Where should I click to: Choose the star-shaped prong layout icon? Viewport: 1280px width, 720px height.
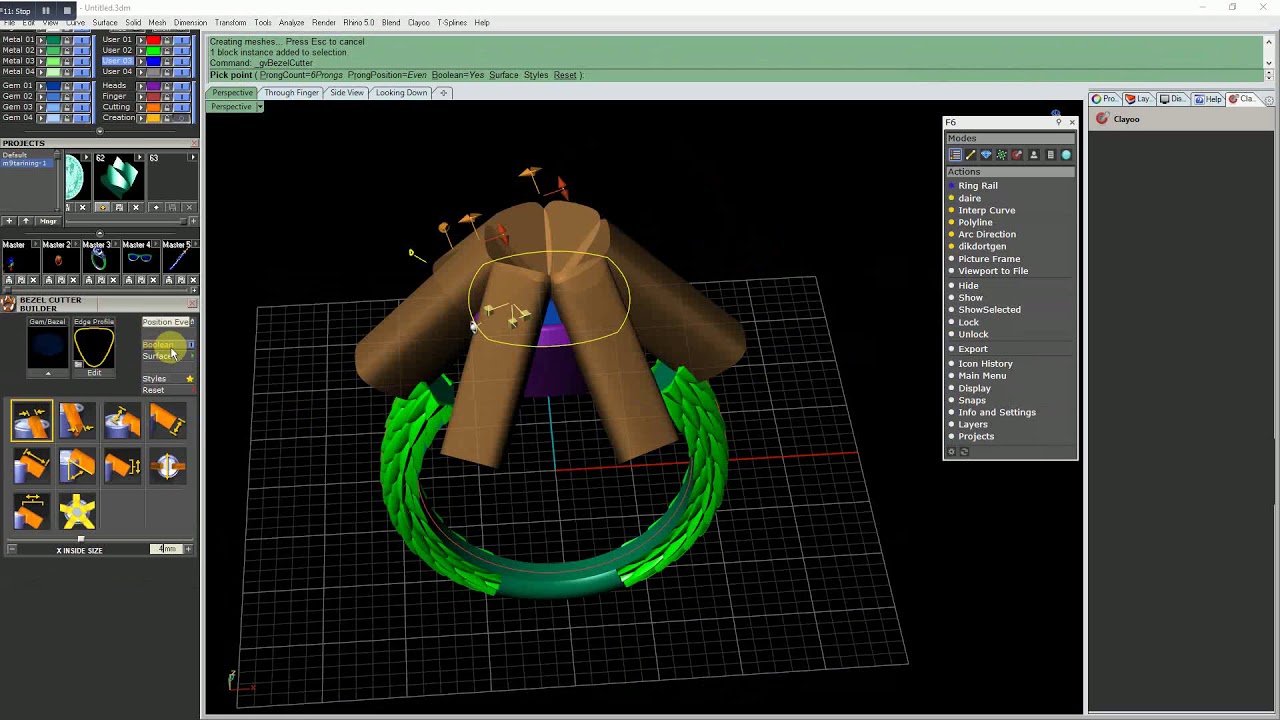[77, 511]
